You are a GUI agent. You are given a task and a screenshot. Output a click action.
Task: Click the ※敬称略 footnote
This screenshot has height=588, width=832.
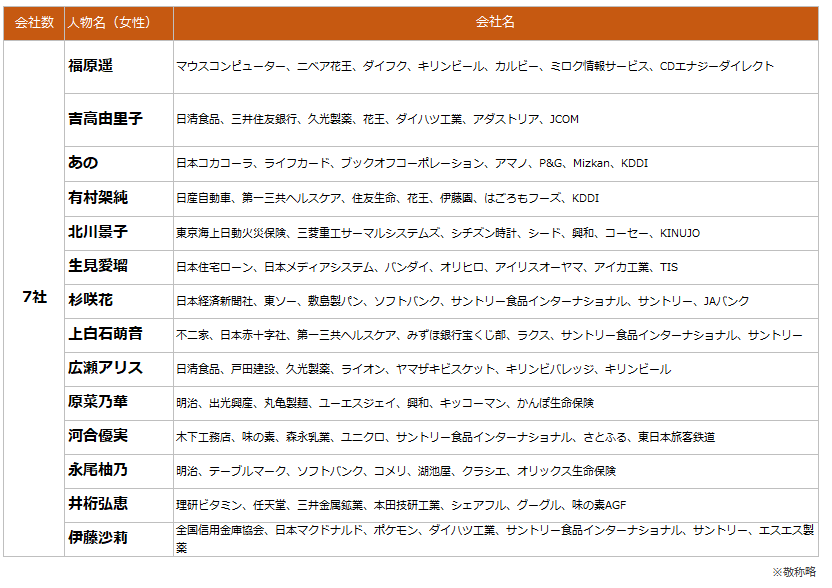[x=794, y=572]
